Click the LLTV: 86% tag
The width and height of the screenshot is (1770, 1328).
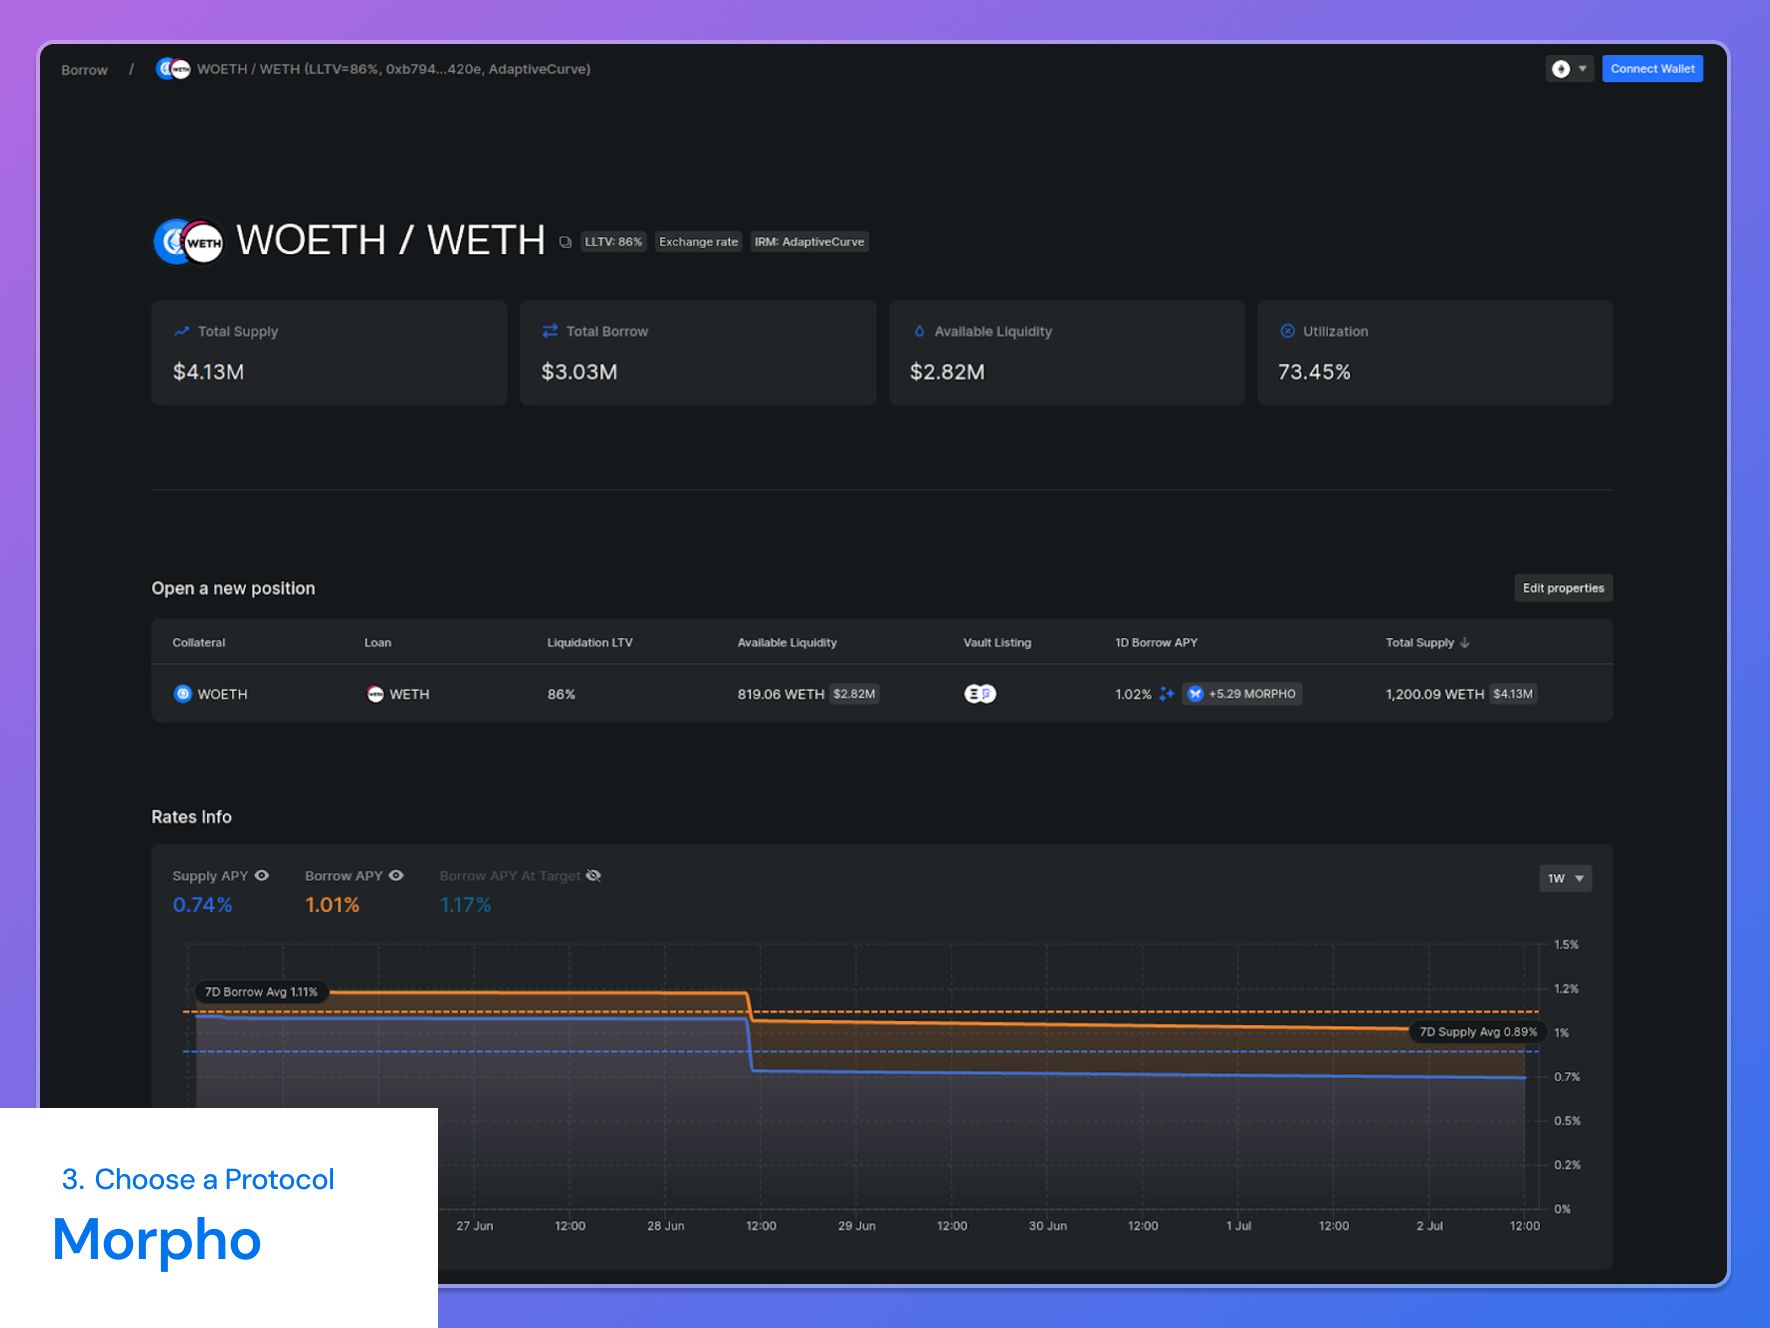point(613,242)
